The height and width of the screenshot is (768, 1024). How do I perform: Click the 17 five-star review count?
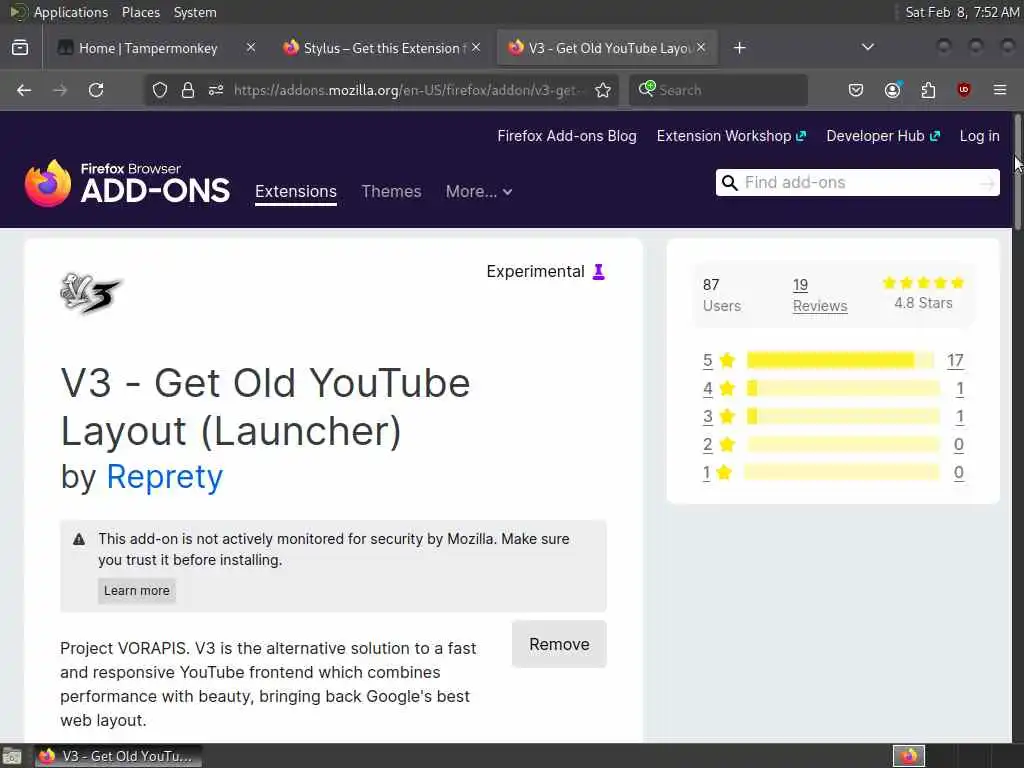(x=955, y=360)
